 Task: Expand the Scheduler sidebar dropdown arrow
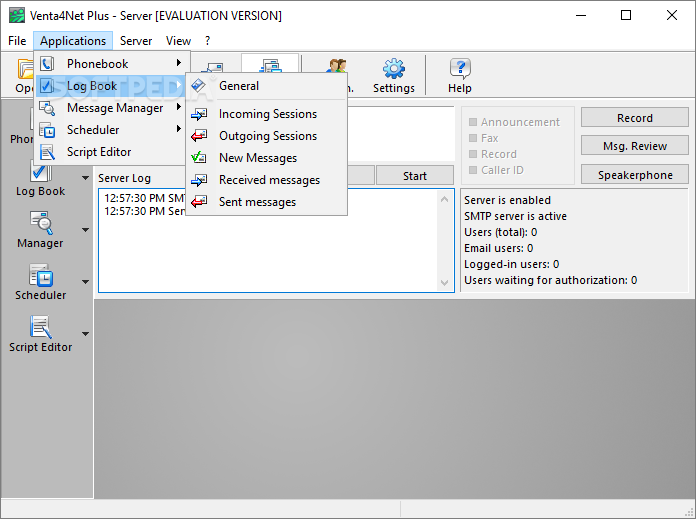tap(85, 282)
